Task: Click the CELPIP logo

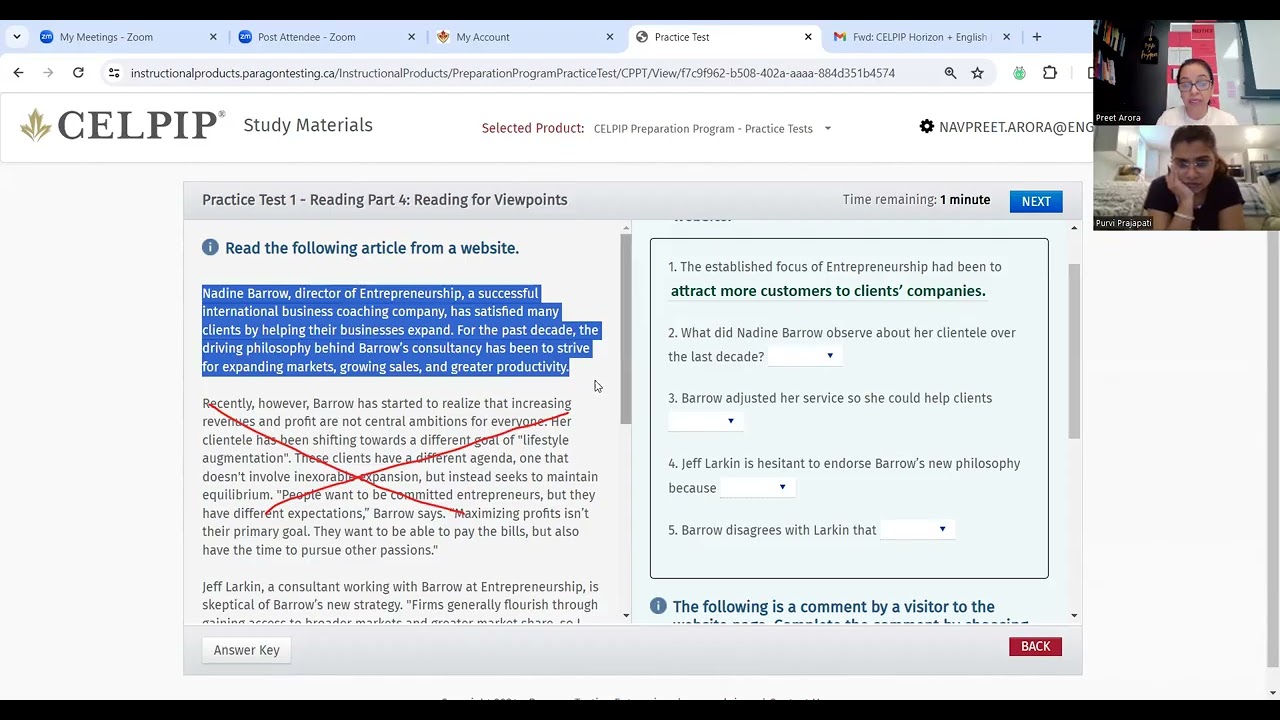Action: click(x=122, y=125)
